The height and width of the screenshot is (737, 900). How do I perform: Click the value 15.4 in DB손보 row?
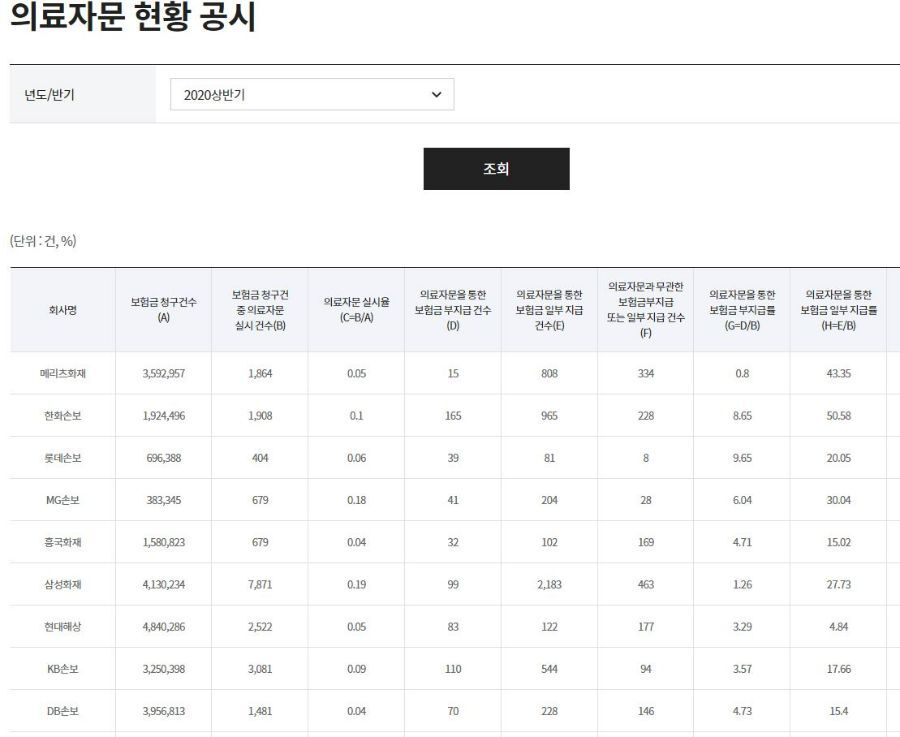coord(839,711)
